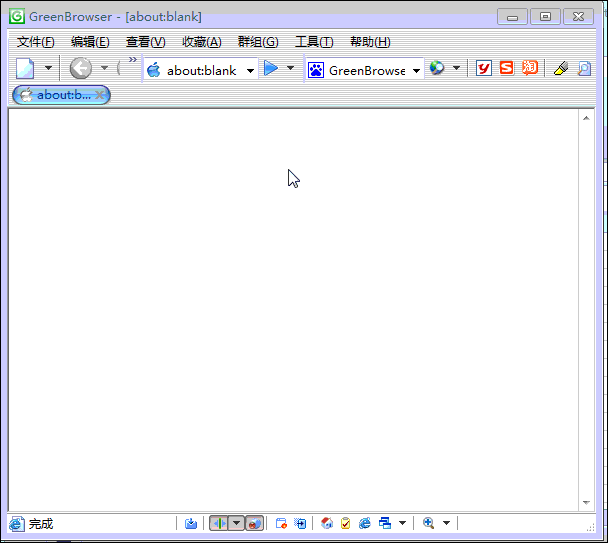Screen dimensions: 608x543
Task: Click the download tray icon in status bar
Action: pyautogui.click(x=190, y=524)
